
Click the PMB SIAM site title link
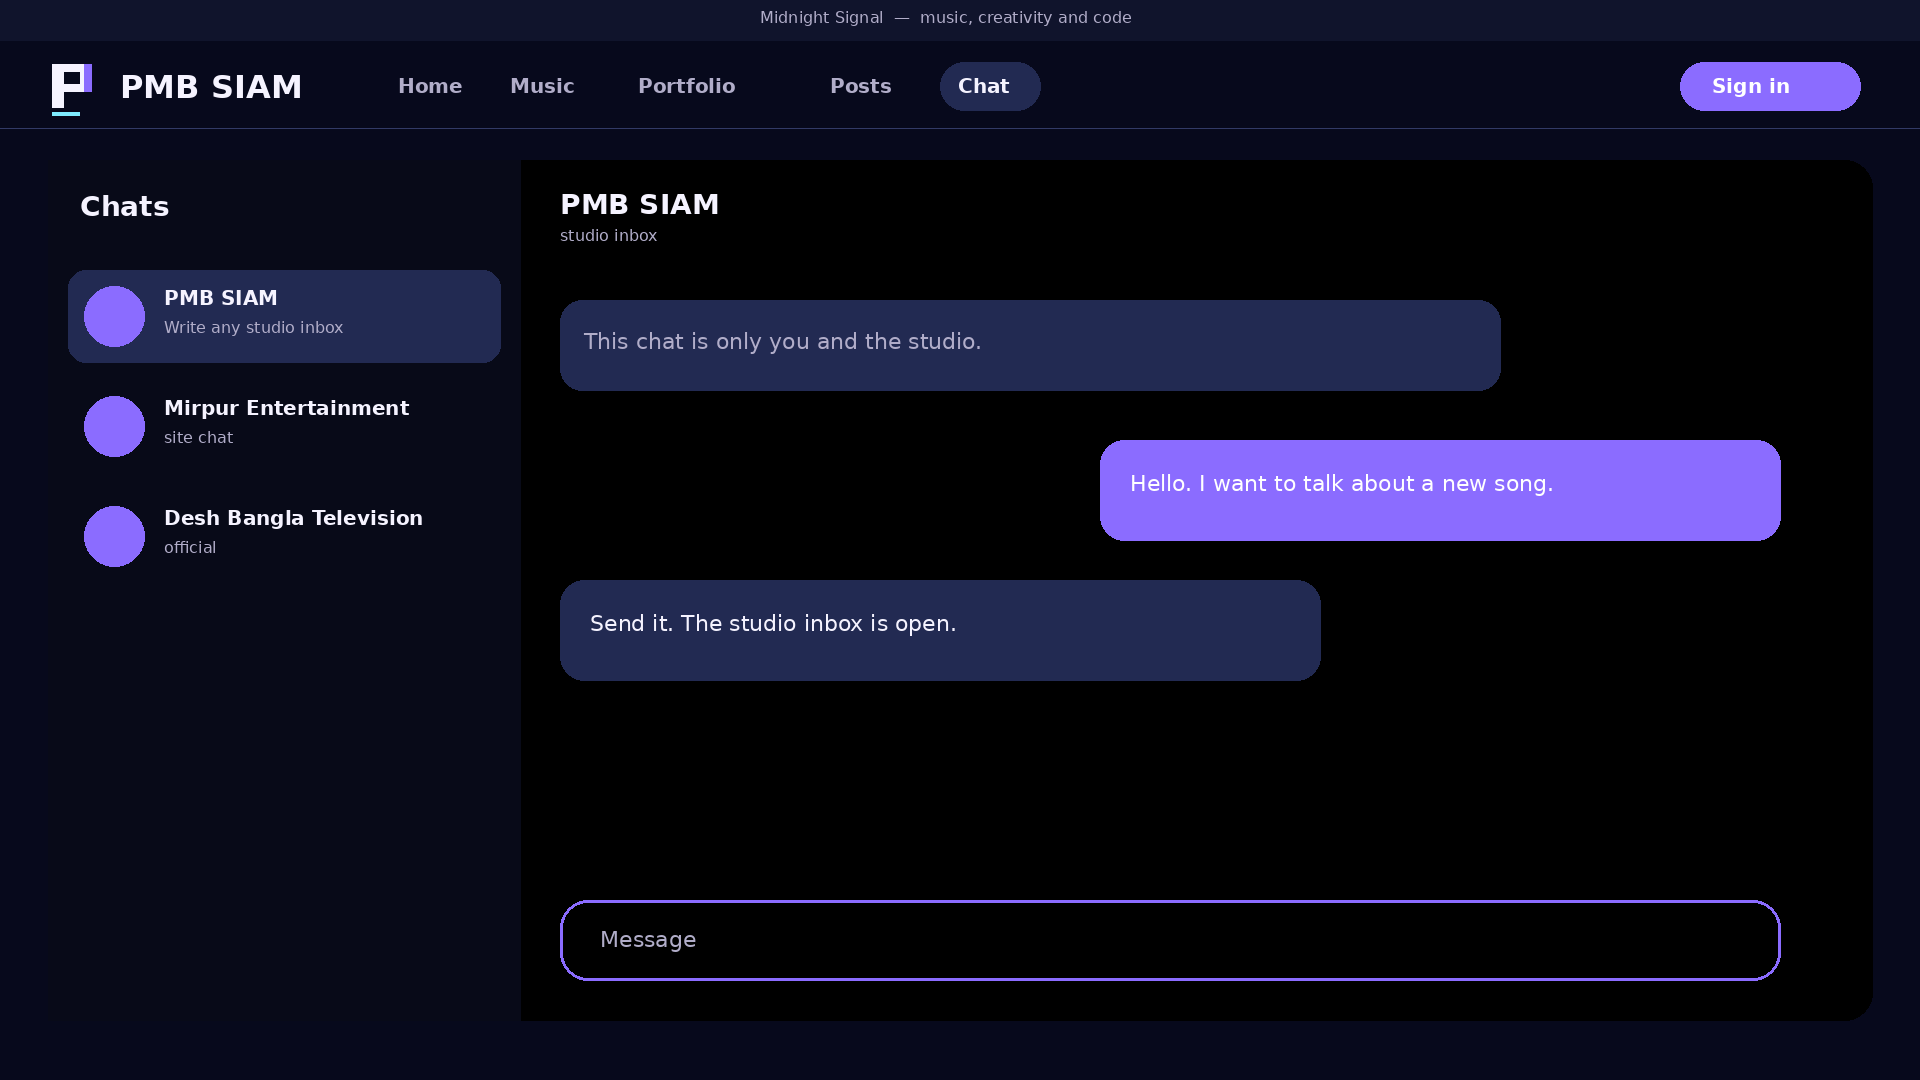click(211, 87)
